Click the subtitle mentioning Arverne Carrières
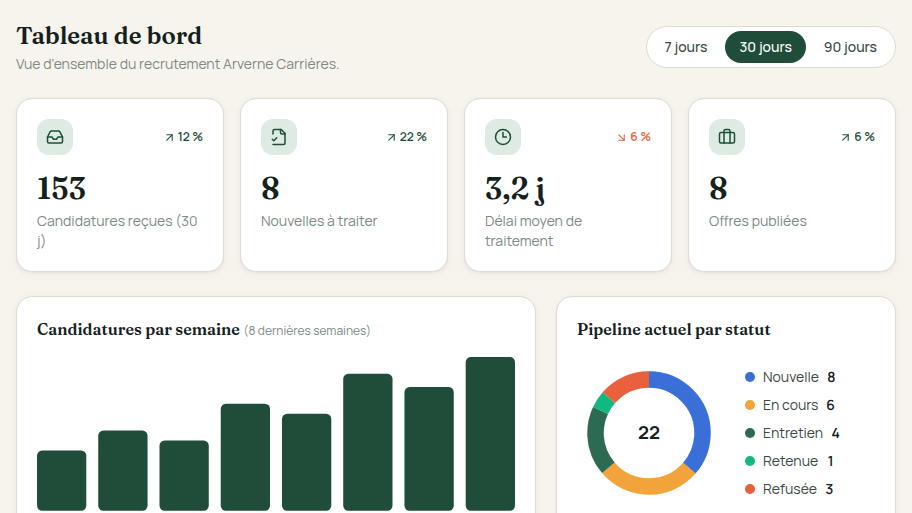The width and height of the screenshot is (912, 513). coord(177,64)
